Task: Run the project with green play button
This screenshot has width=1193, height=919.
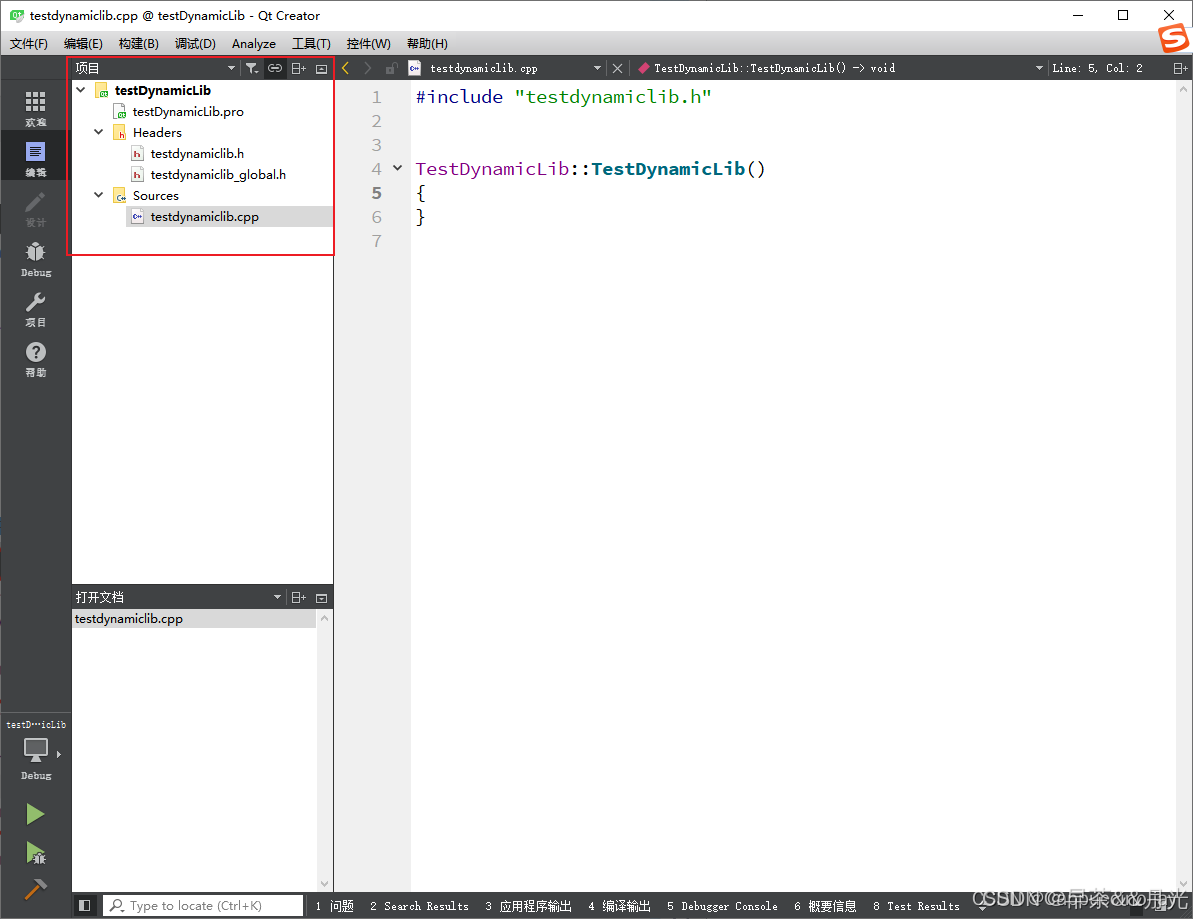Action: tap(35, 815)
